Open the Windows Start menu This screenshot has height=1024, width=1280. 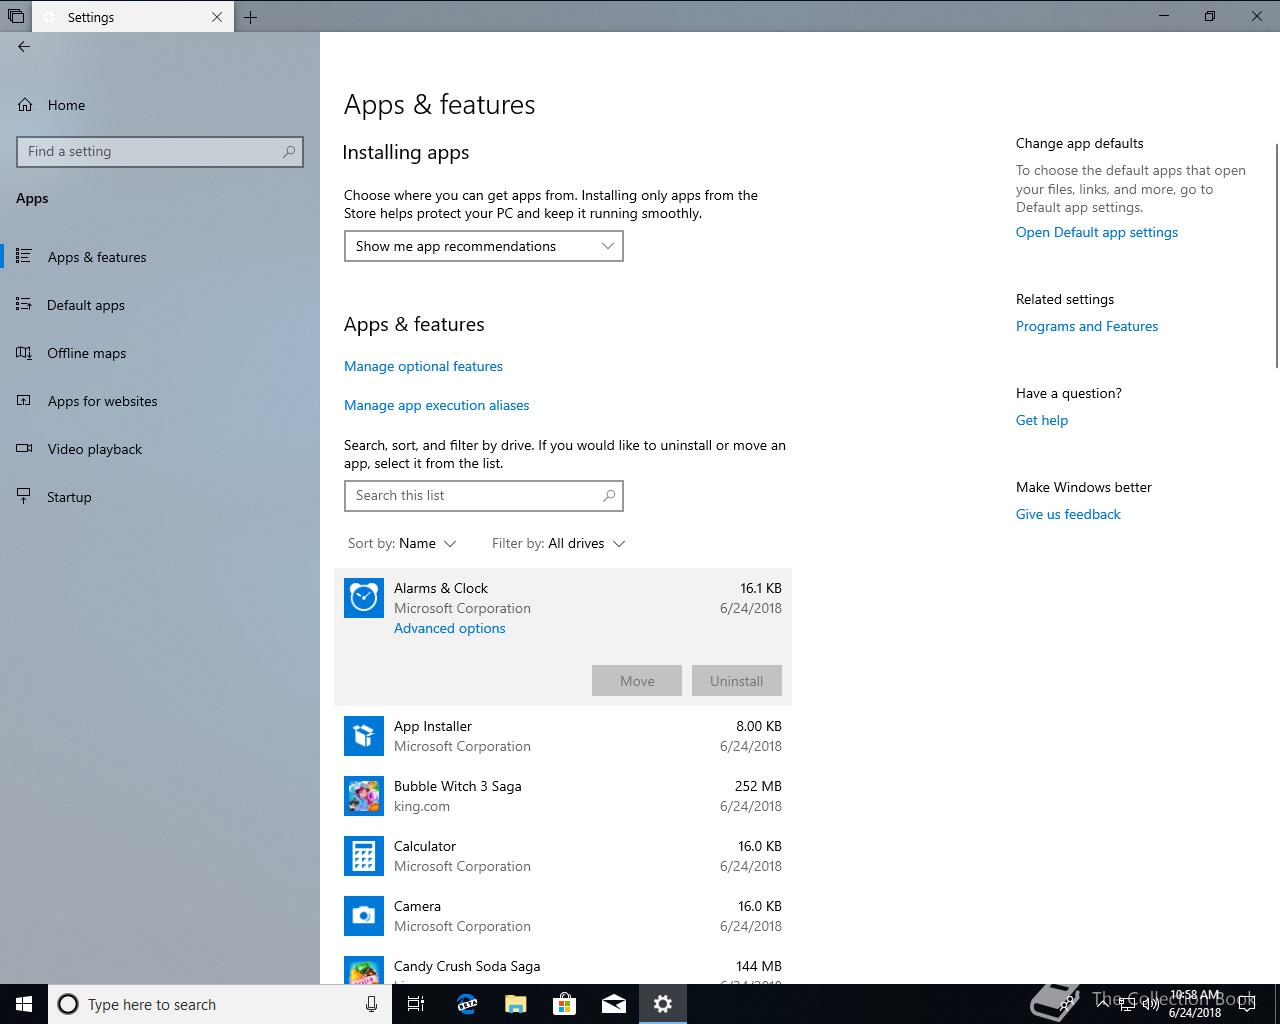[x=24, y=1004]
